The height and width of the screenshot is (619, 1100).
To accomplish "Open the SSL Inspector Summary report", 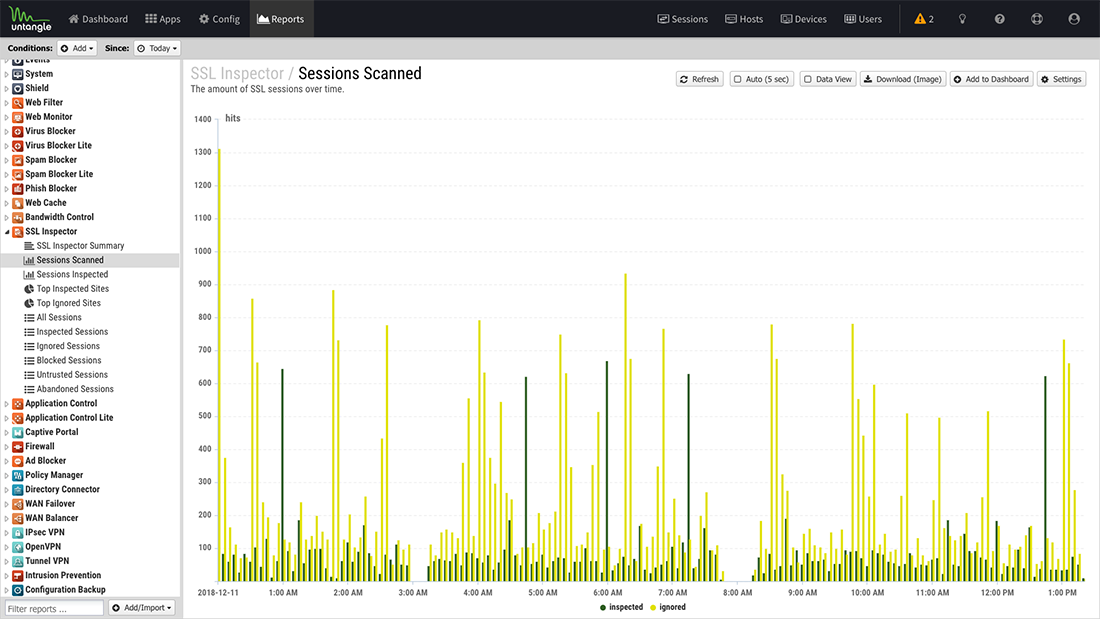I will tap(80, 246).
